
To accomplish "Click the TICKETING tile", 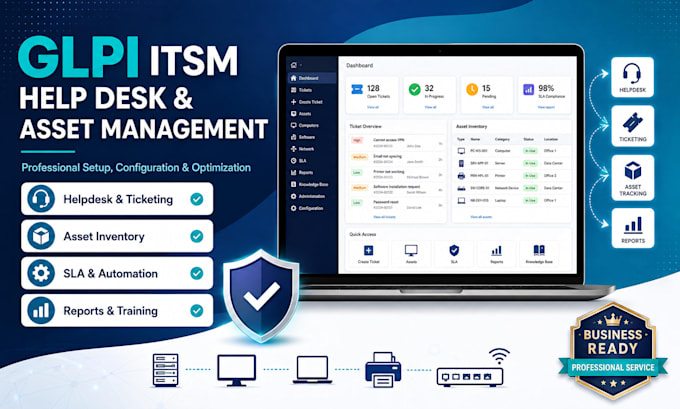I will click(x=632, y=126).
